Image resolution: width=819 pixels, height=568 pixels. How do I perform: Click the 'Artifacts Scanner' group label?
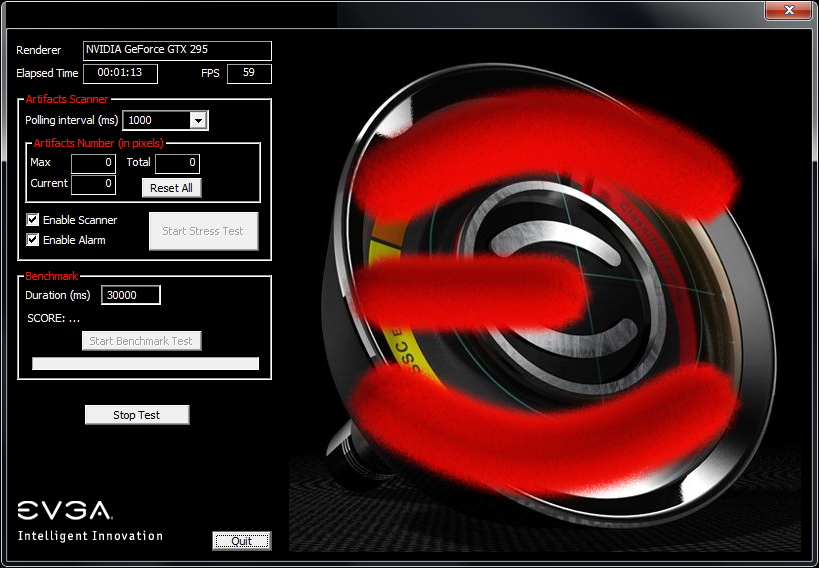pyautogui.click(x=67, y=99)
